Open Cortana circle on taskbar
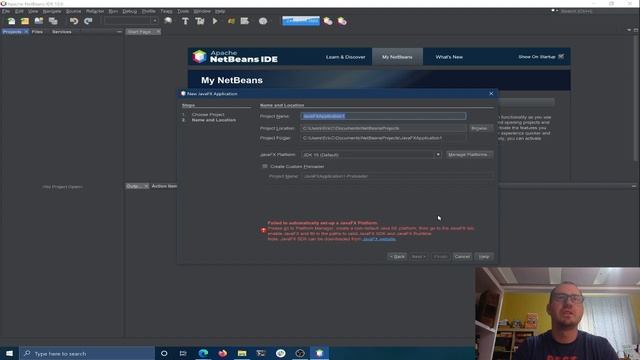The image size is (640, 360). pyautogui.click(x=164, y=353)
